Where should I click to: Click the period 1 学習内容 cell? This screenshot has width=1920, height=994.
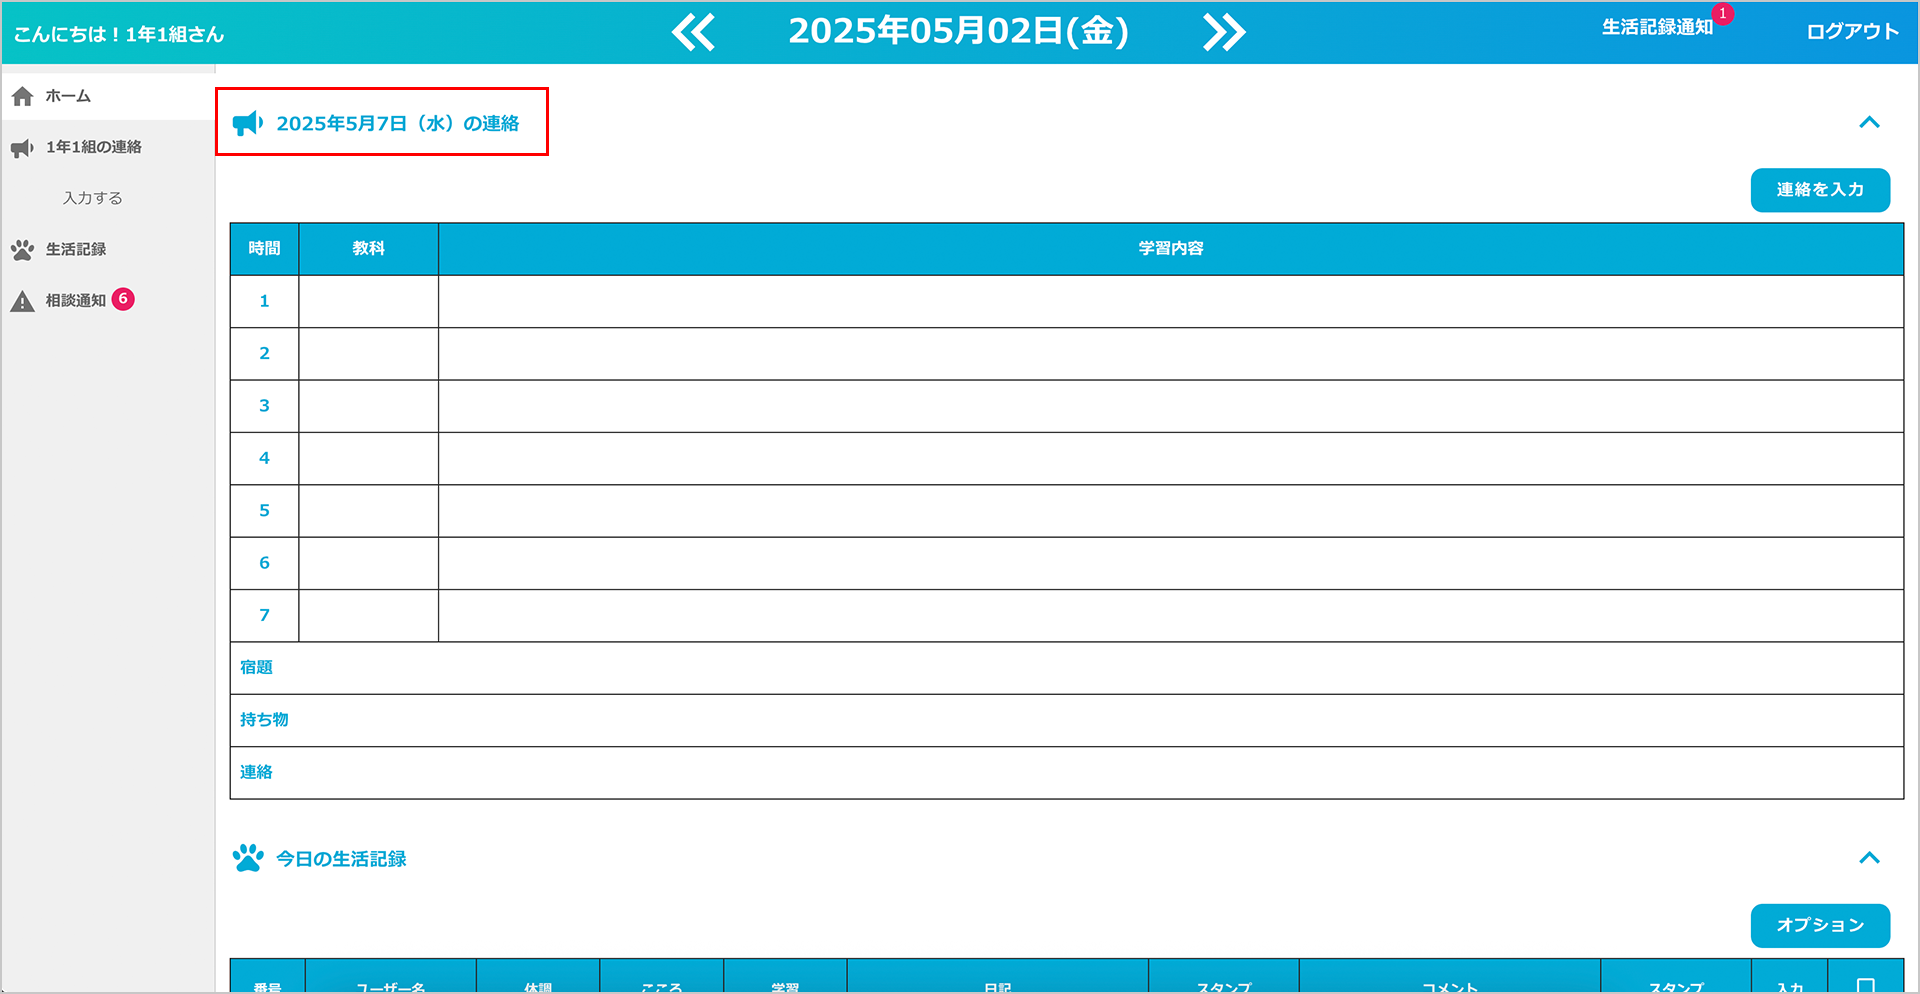pos(1170,301)
